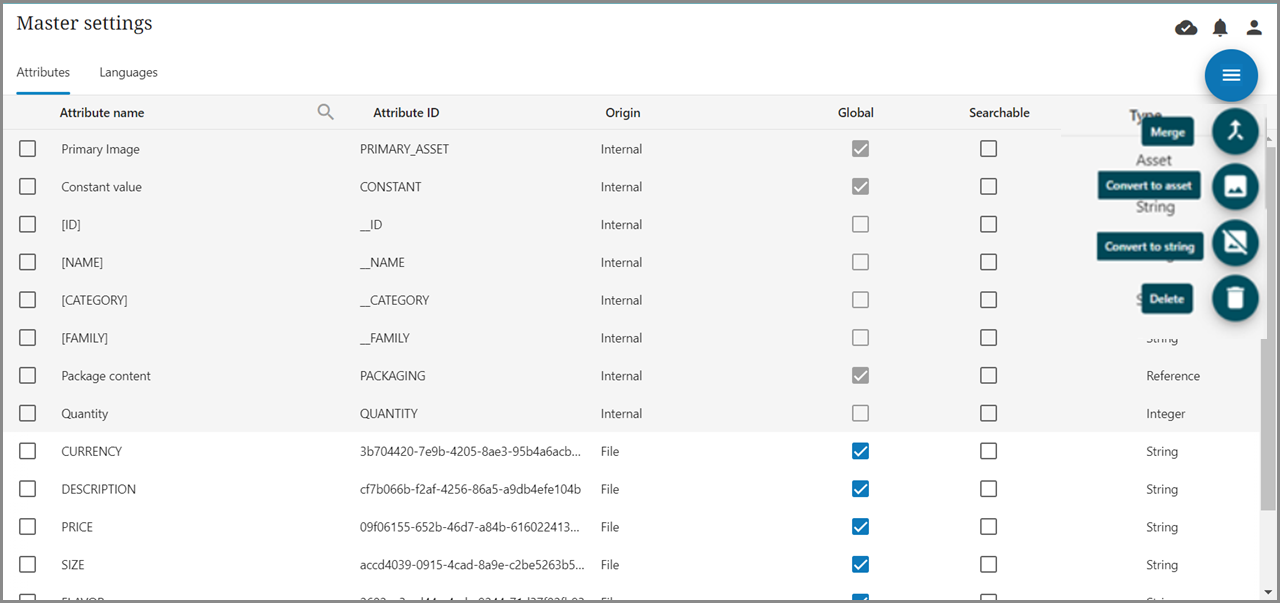Open the user account profile icon
The height and width of the screenshot is (603, 1280).
click(x=1254, y=28)
